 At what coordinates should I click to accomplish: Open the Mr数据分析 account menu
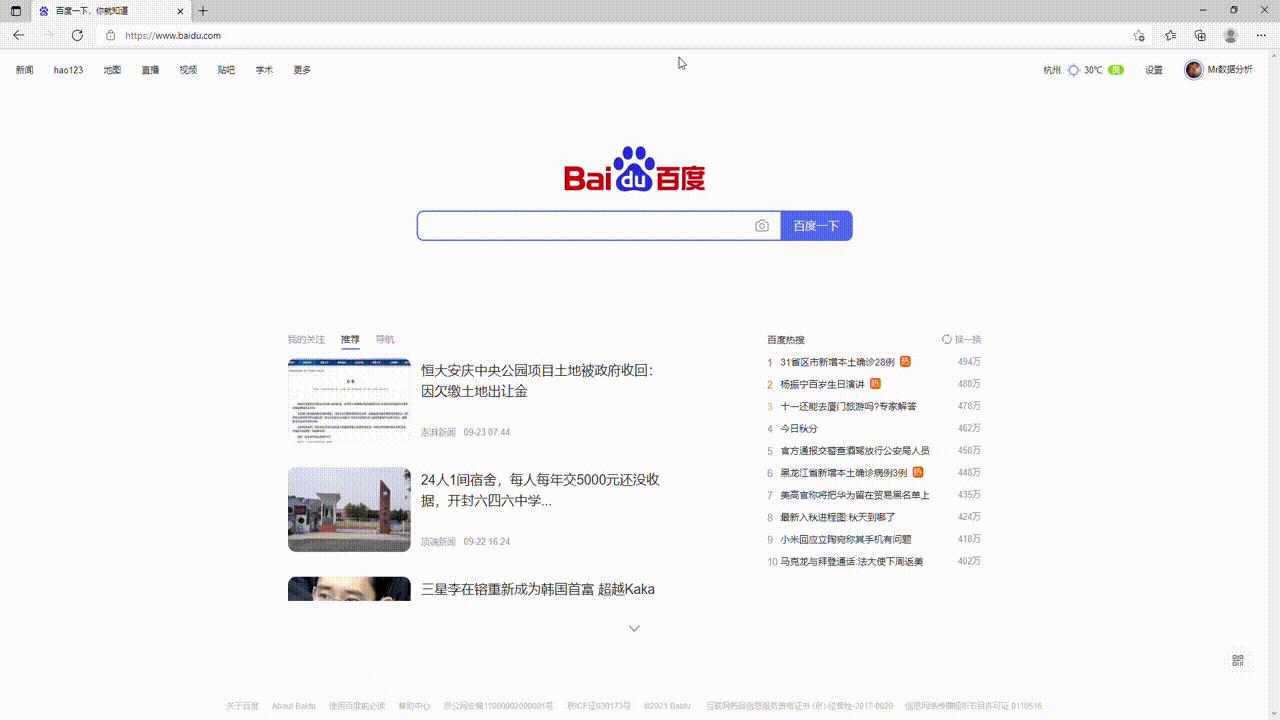coord(1230,69)
